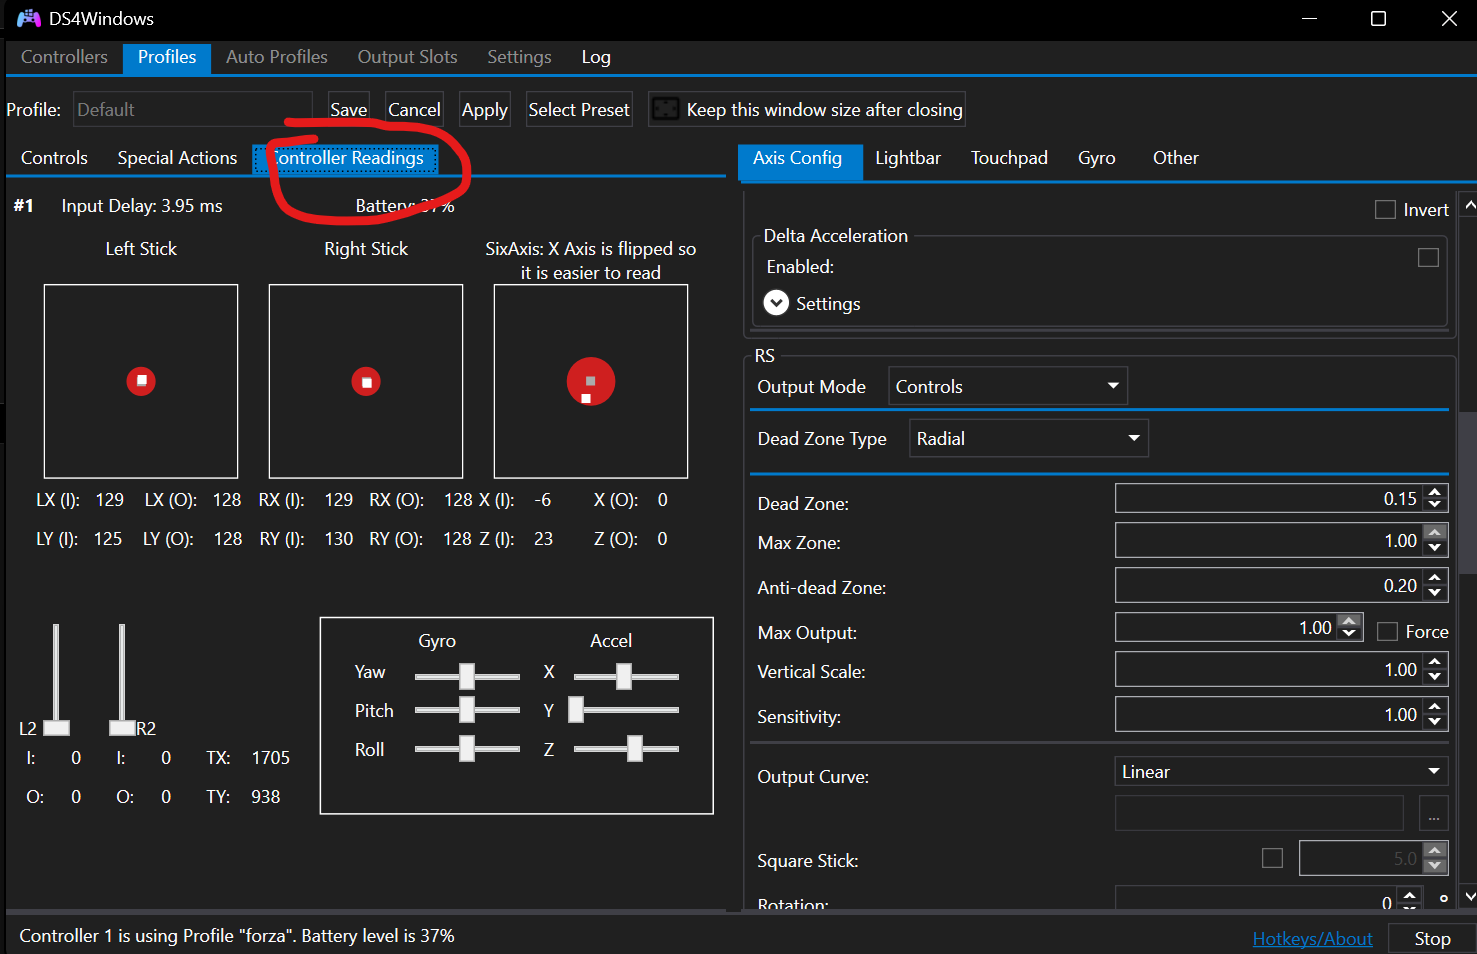Click the Save profile button

coord(349,109)
